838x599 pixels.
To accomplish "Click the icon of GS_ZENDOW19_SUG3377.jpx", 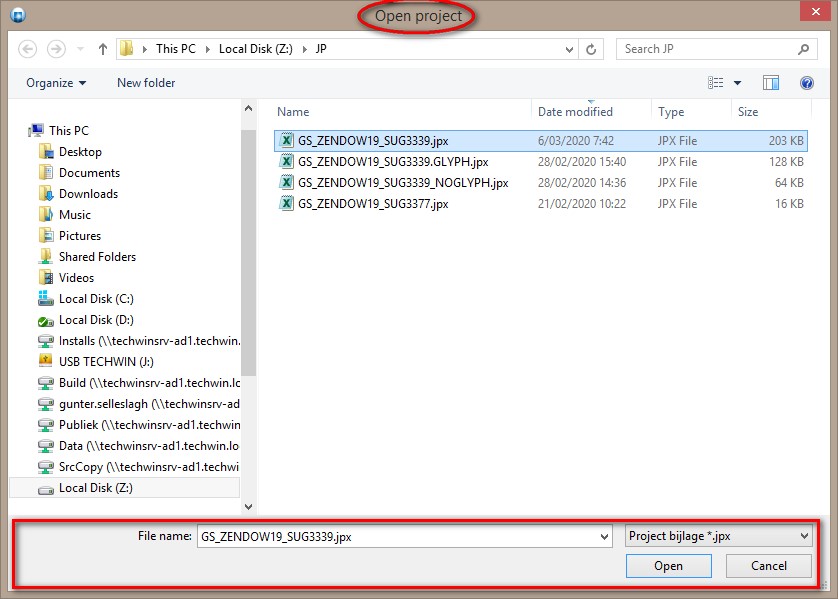I will [x=286, y=204].
